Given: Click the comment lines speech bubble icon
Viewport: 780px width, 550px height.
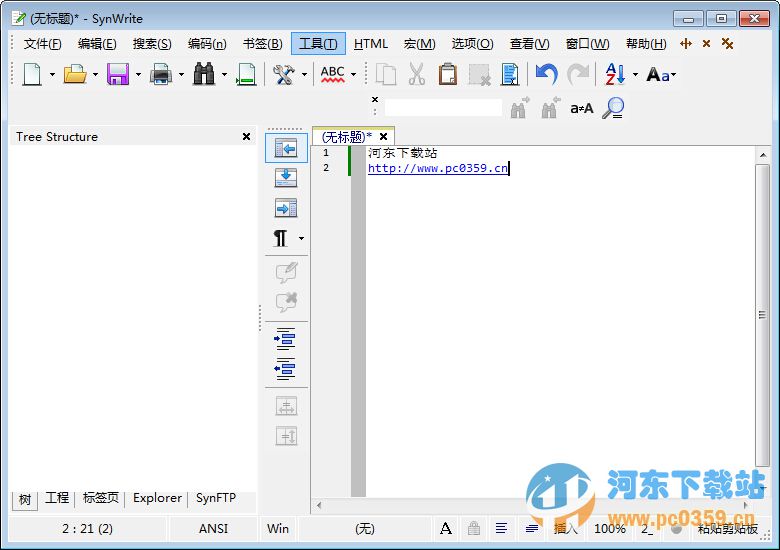Looking at the screenshot, I should click(x=286, y=273).
